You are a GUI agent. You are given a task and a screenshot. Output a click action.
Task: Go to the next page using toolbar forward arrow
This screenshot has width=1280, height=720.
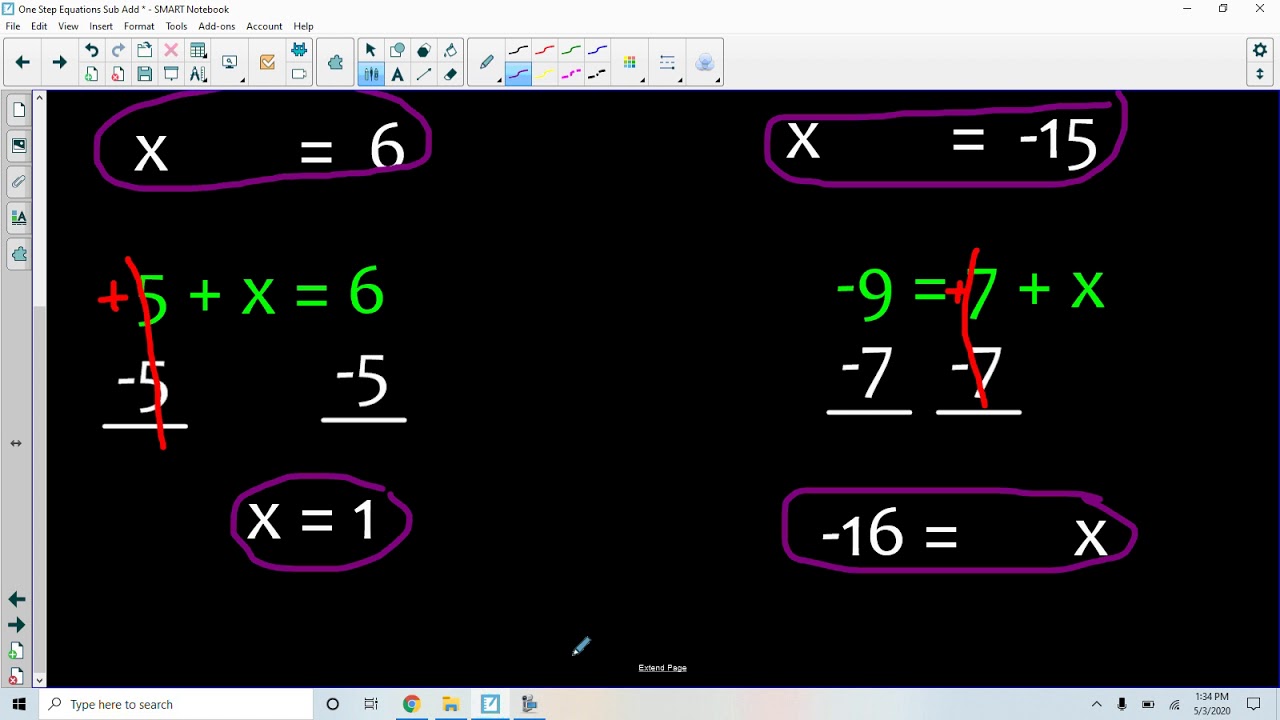tap(59, 62)
